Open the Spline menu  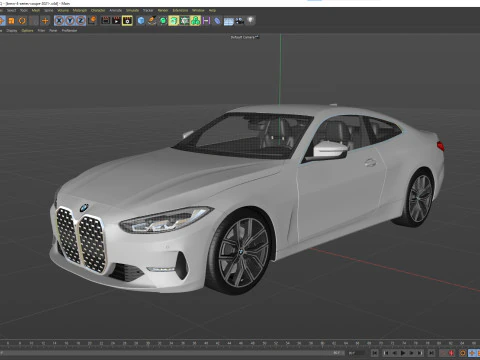pyautogui.click(x=49, y=10)
